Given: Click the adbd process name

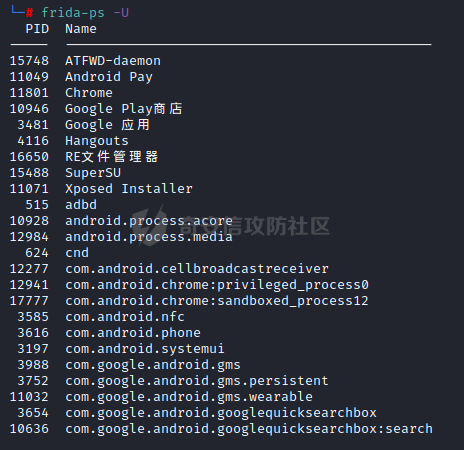Looking at the screenshot, I should (81, 205).
